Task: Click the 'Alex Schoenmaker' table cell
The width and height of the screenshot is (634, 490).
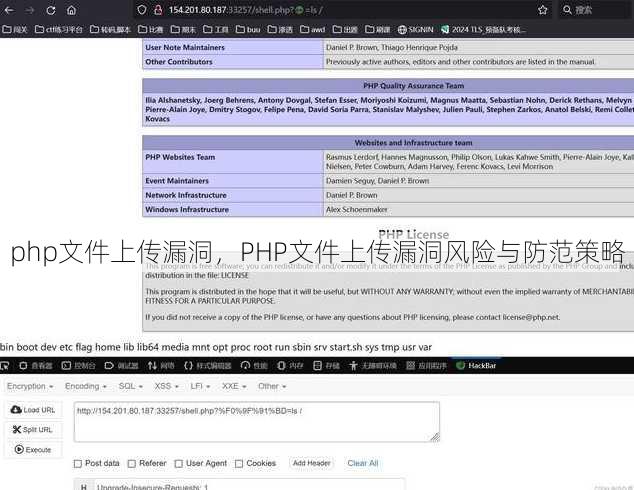Action: point(479,210)
